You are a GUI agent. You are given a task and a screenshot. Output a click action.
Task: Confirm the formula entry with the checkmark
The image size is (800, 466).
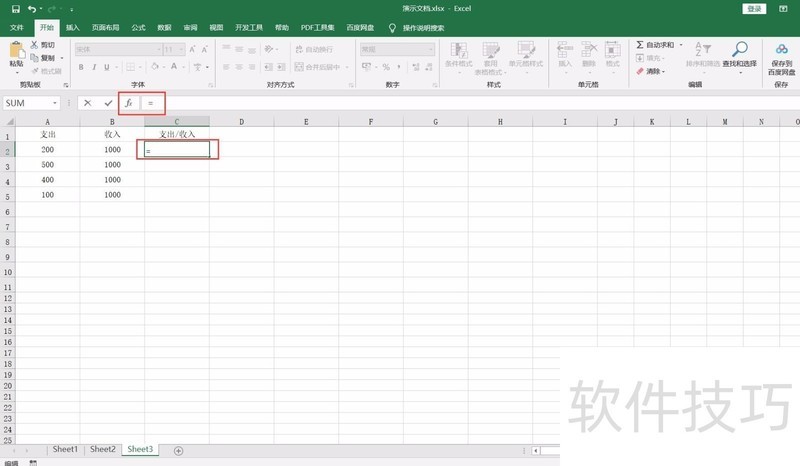click(108, 103)
